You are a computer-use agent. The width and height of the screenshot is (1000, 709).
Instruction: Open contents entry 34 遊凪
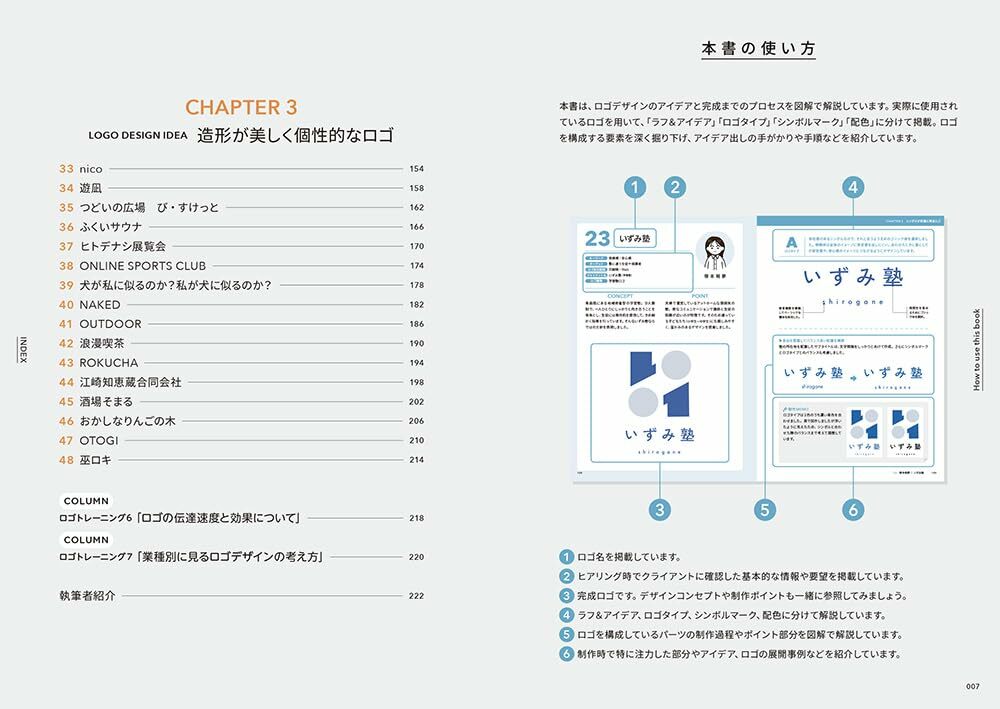click(241, 188)
